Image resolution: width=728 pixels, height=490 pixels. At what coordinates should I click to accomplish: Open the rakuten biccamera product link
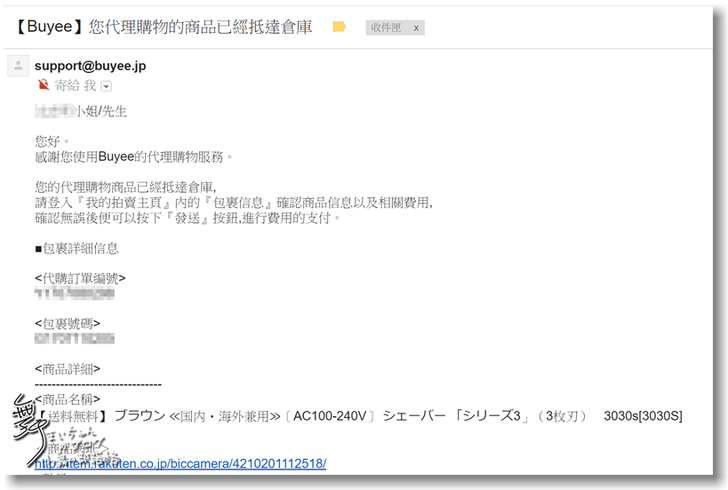tap(180, 464)
